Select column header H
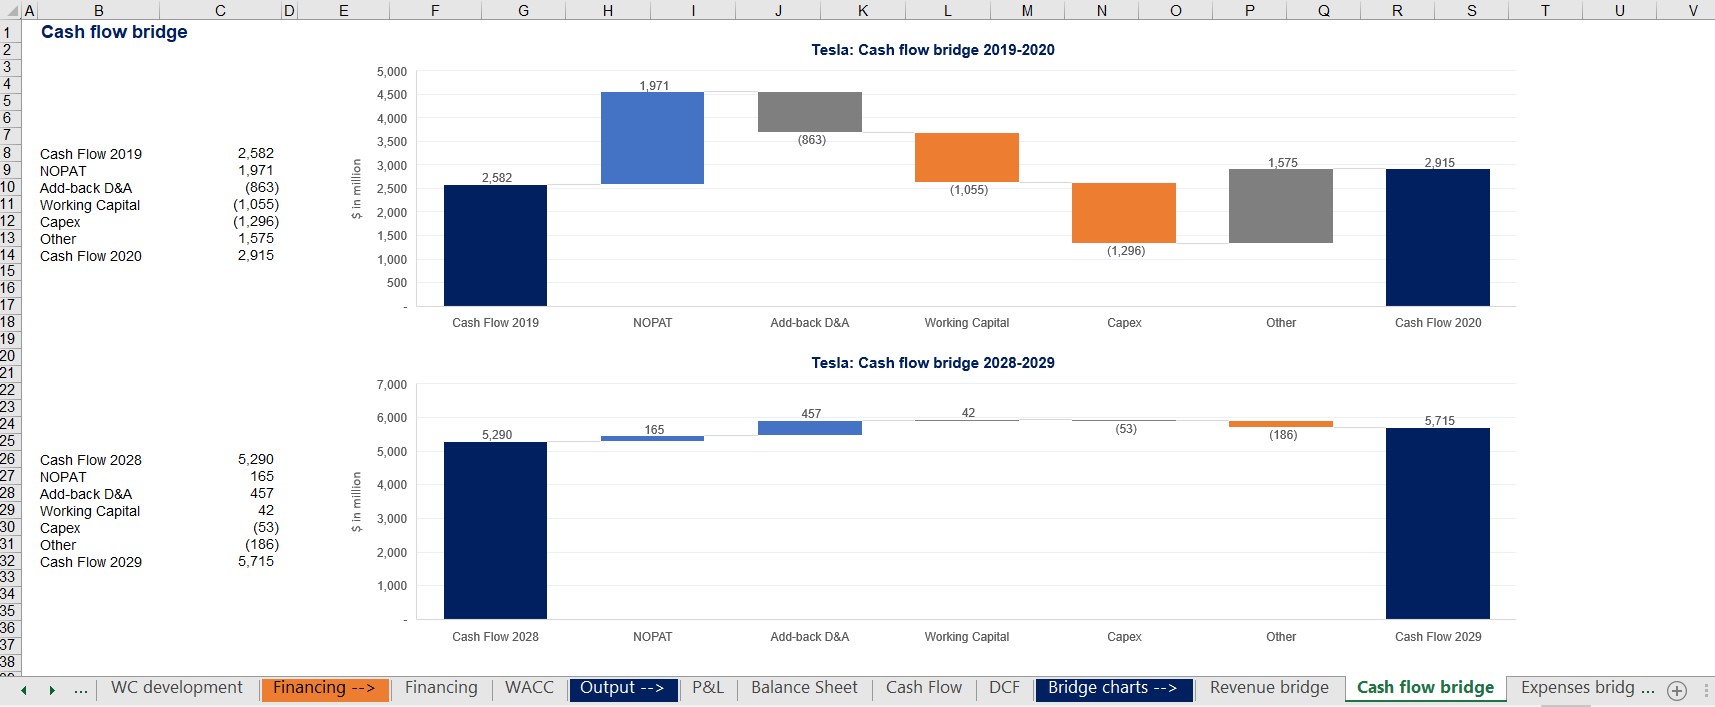1715x707 pixels. (608, 11)
